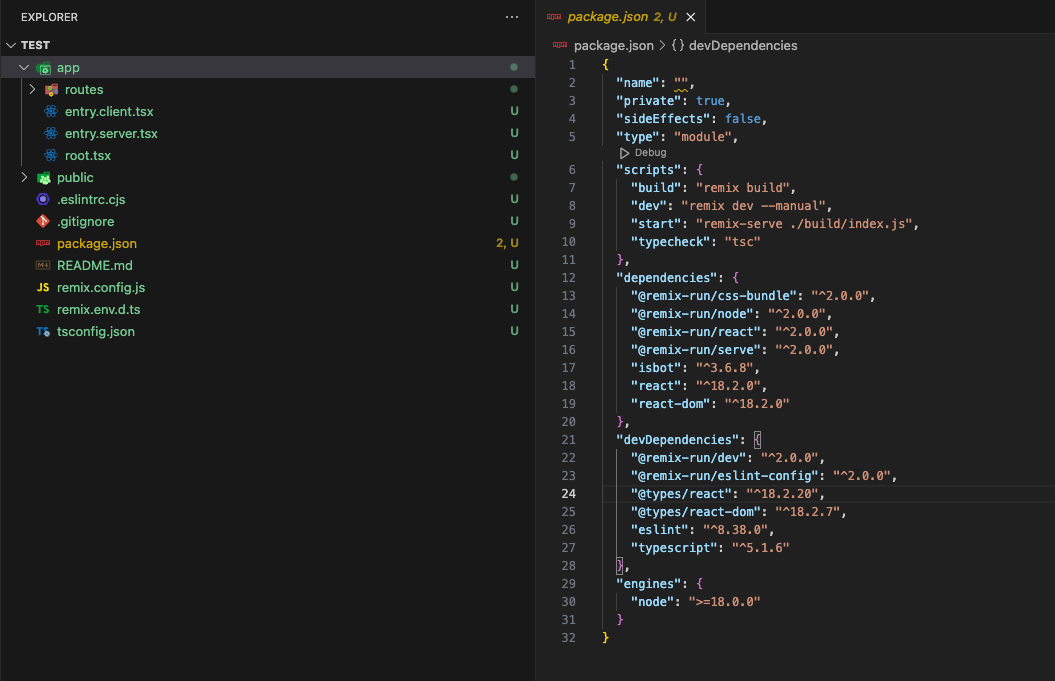Click the npm icon in the breadcrumb
Viewport: 1055px width, 681px height.
click(x=560, y=45)
